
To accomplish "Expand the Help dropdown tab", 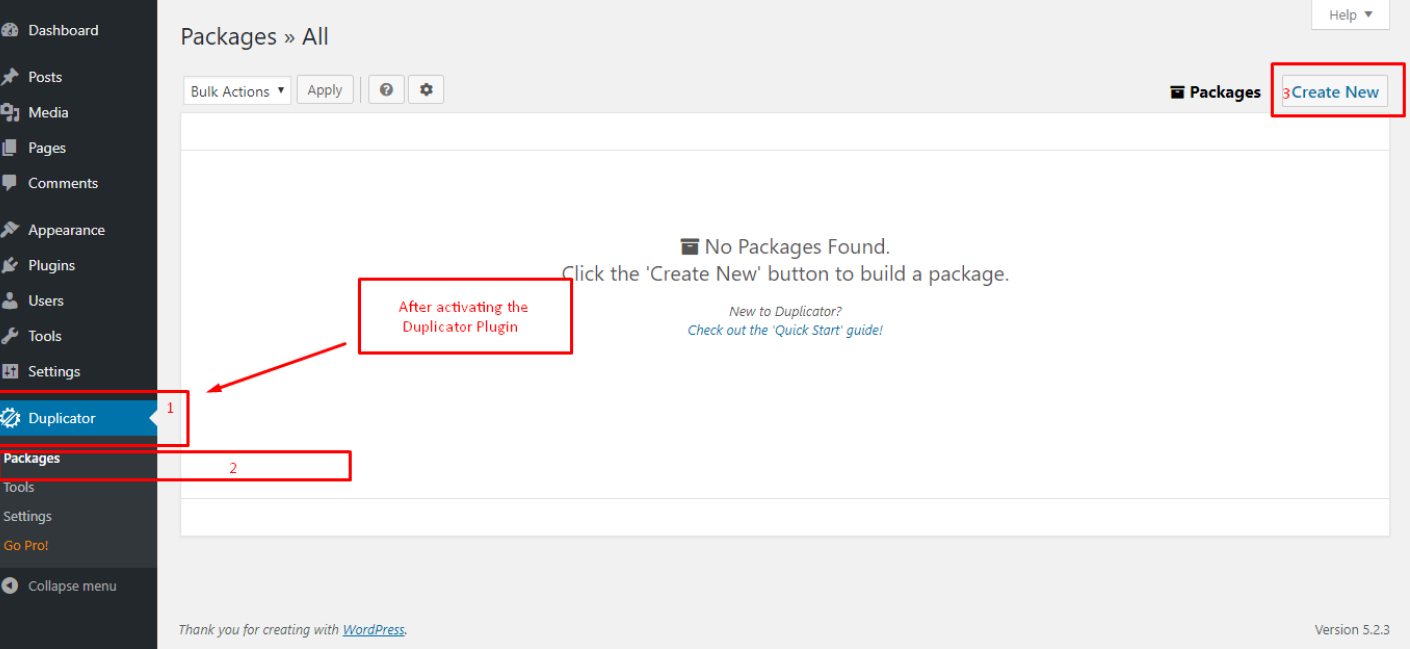I will pos(1351,15).
